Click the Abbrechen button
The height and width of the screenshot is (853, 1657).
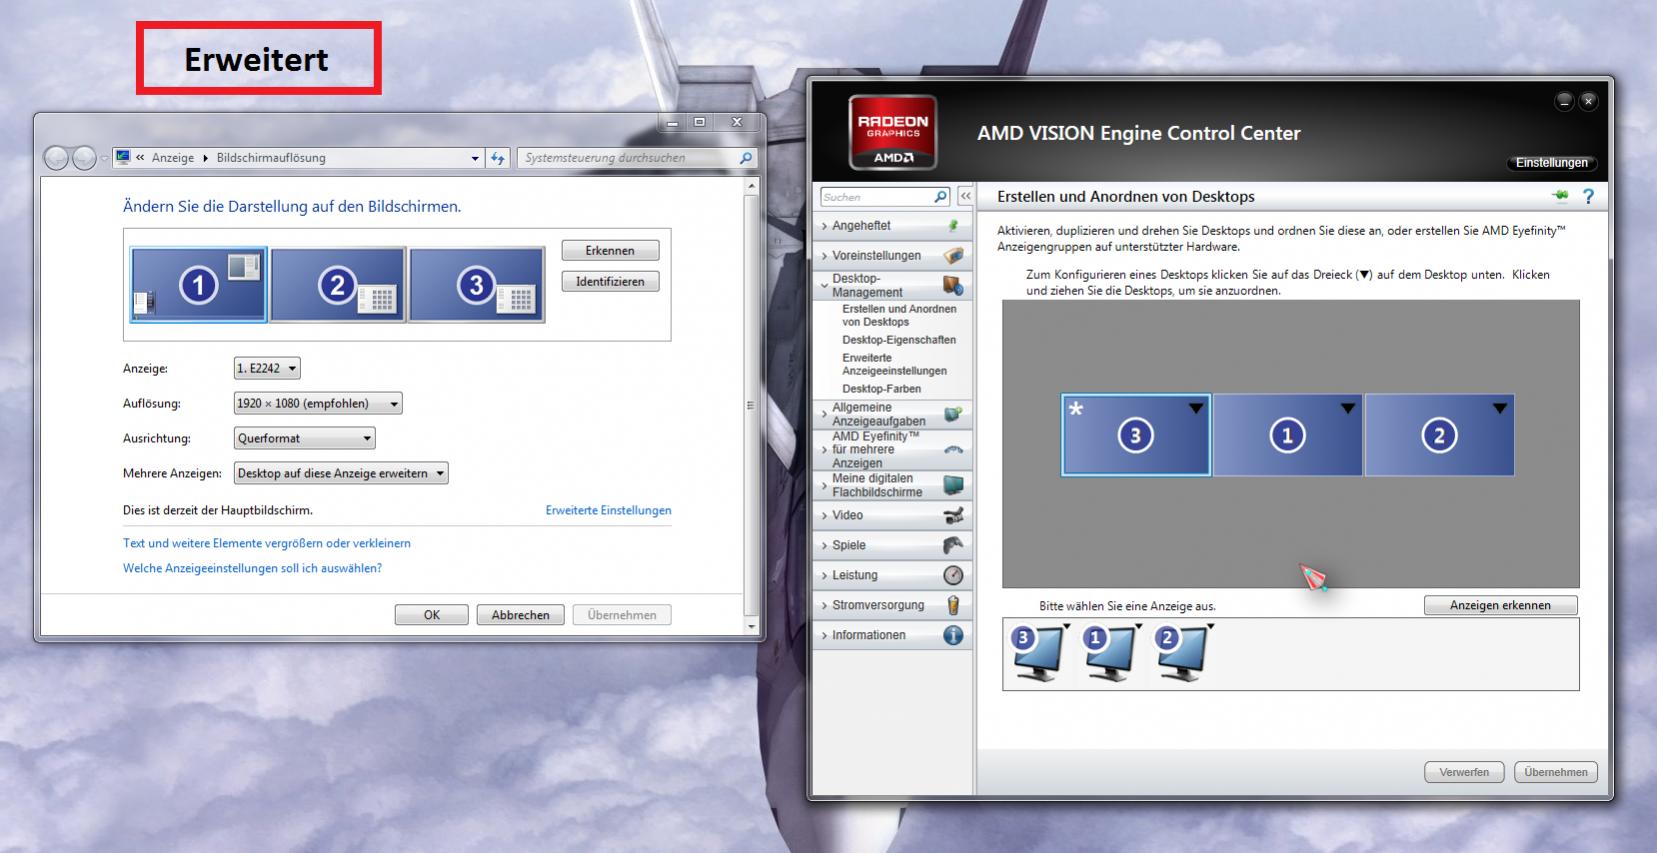520,615
